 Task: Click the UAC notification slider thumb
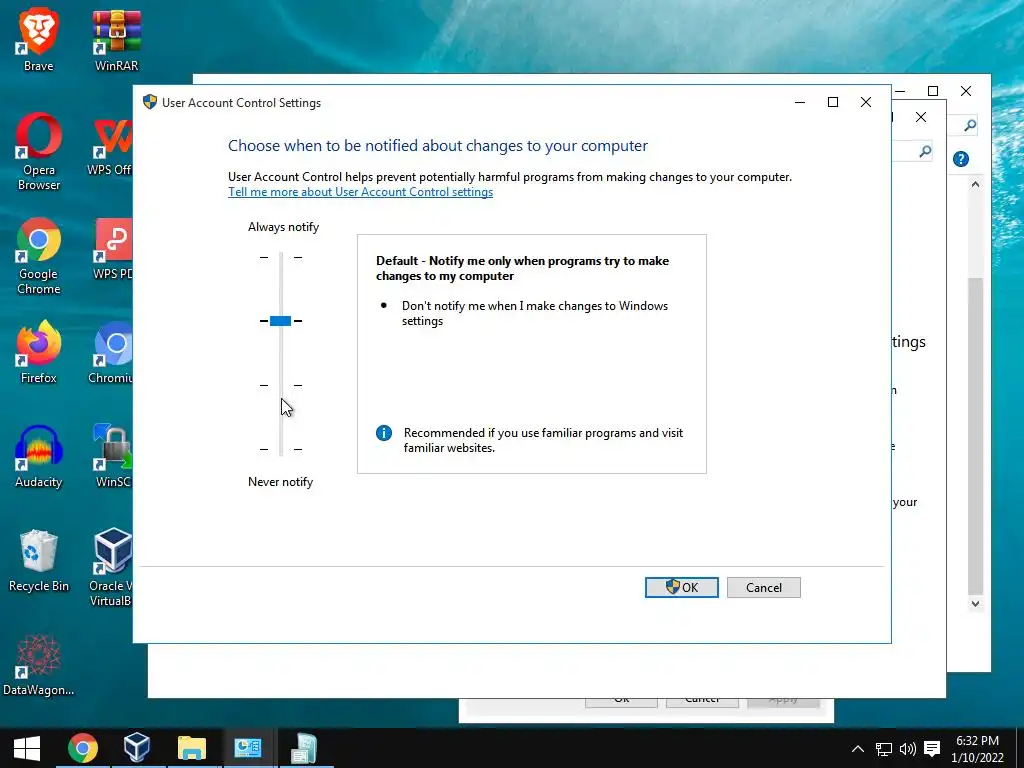tap(280, 321)
